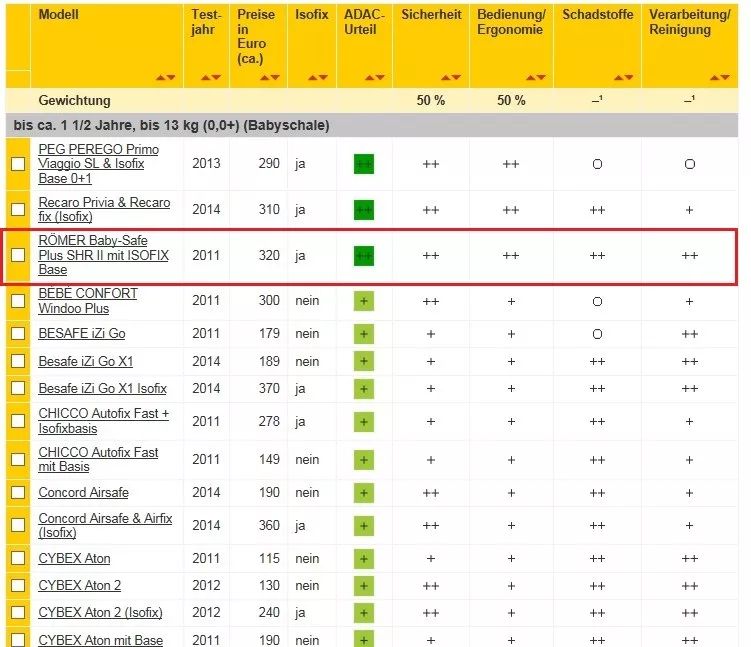Sort Sicherheit column ascending arrow
Viewport: 751px width, 647px height.
click(445, 77)
